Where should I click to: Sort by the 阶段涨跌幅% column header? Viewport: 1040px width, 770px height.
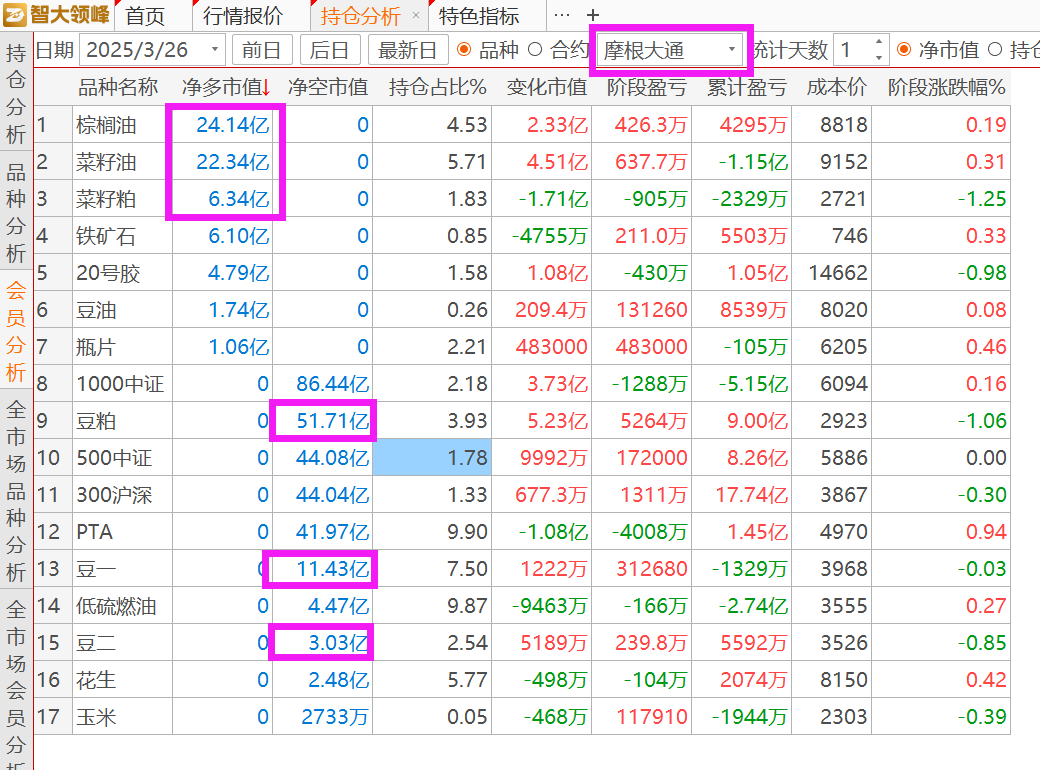tap(946, 87)
